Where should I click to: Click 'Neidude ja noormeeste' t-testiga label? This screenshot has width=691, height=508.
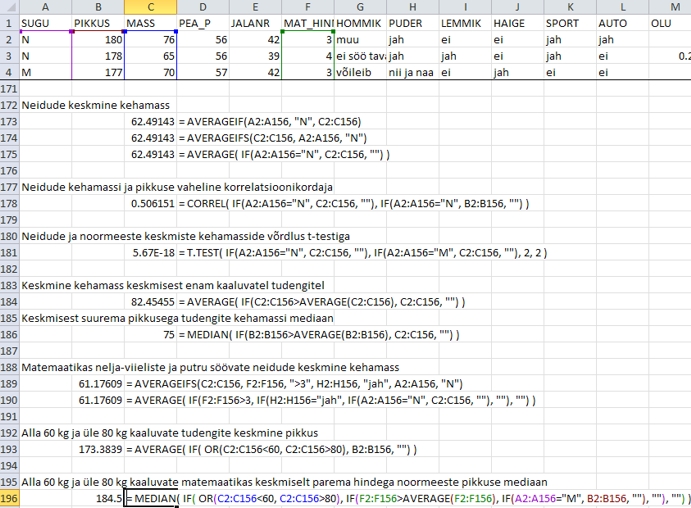click(186, 236)
